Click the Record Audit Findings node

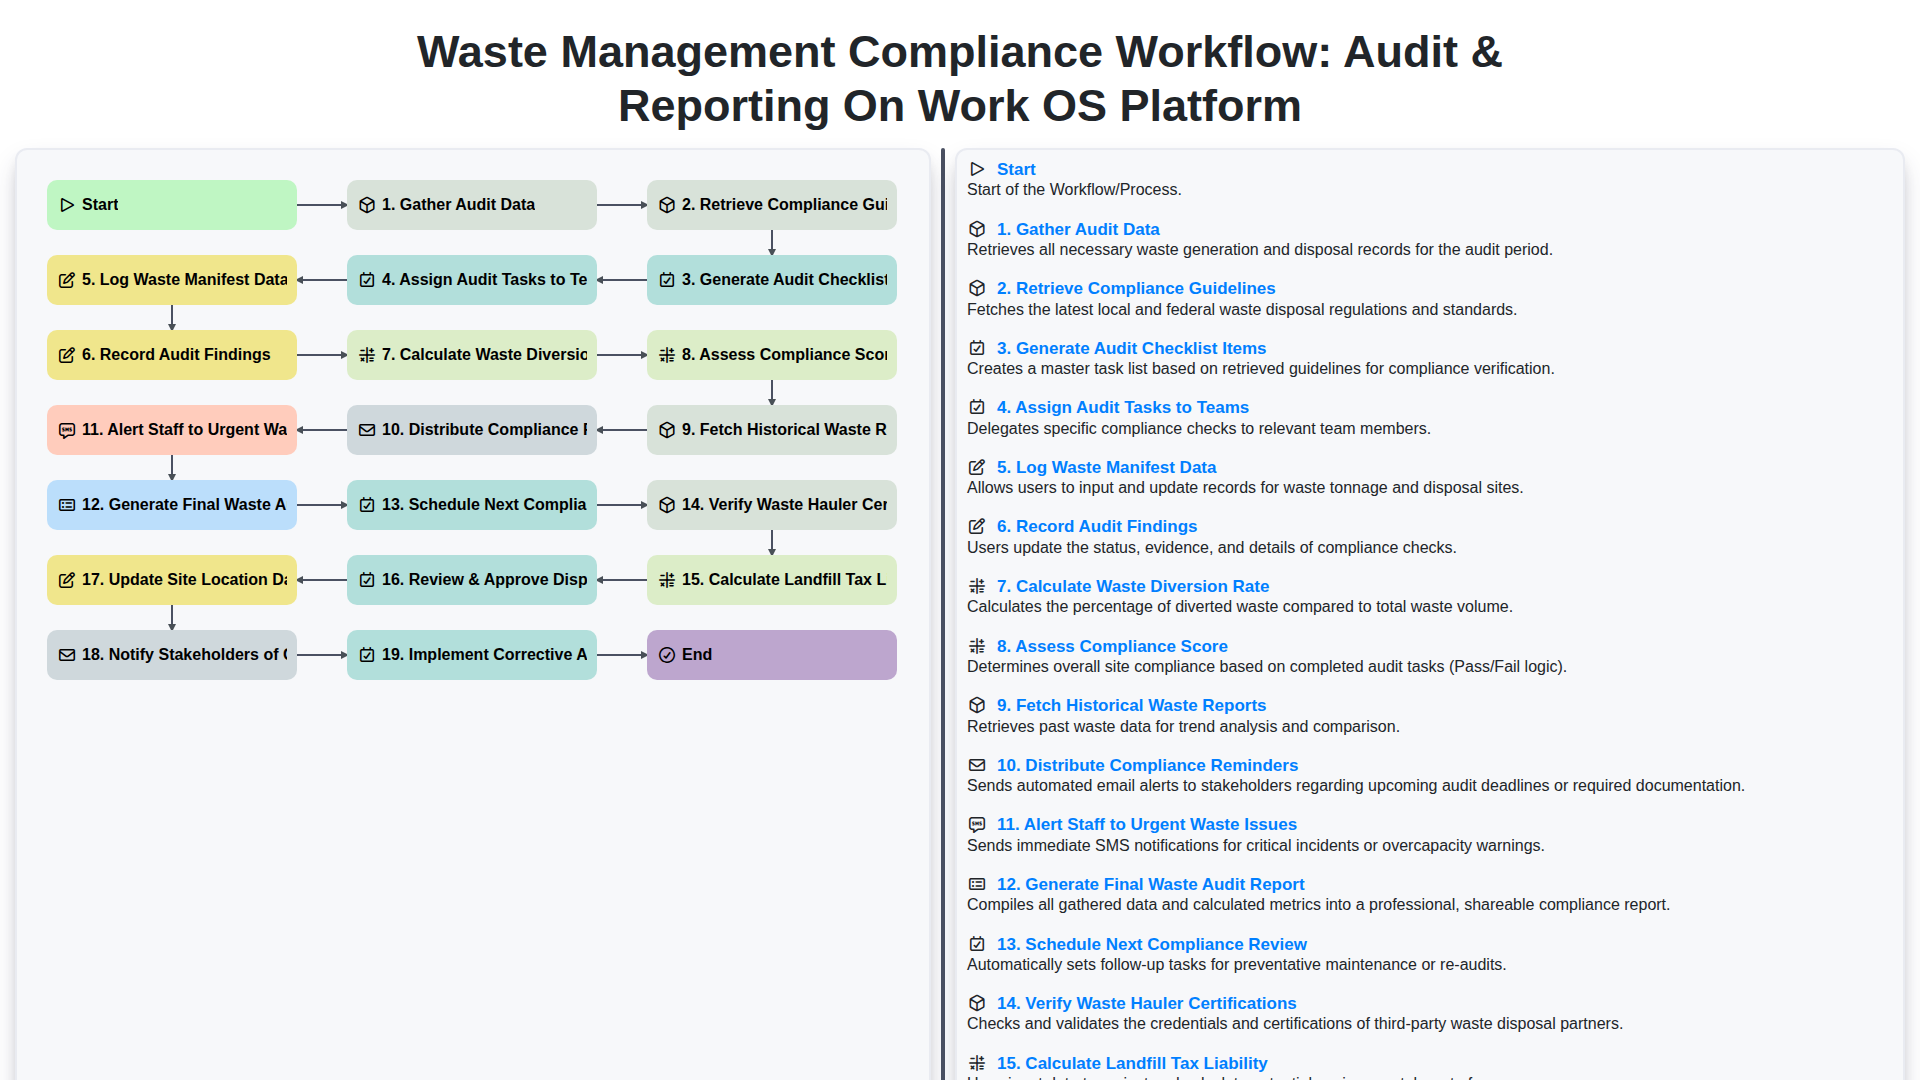[171, 355]
